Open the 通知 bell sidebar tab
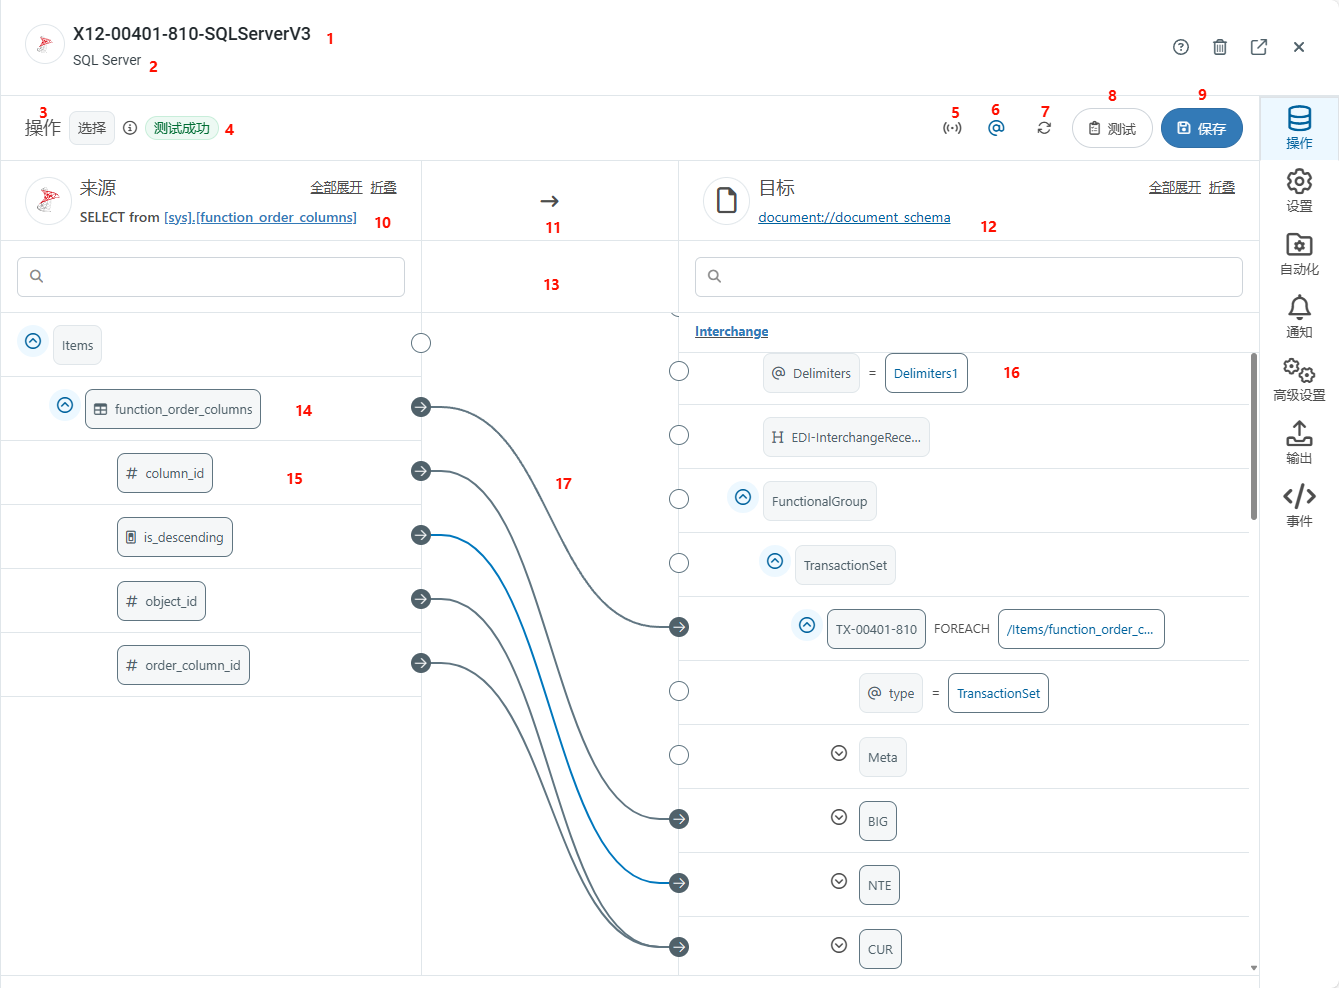 coord(1299,317)
